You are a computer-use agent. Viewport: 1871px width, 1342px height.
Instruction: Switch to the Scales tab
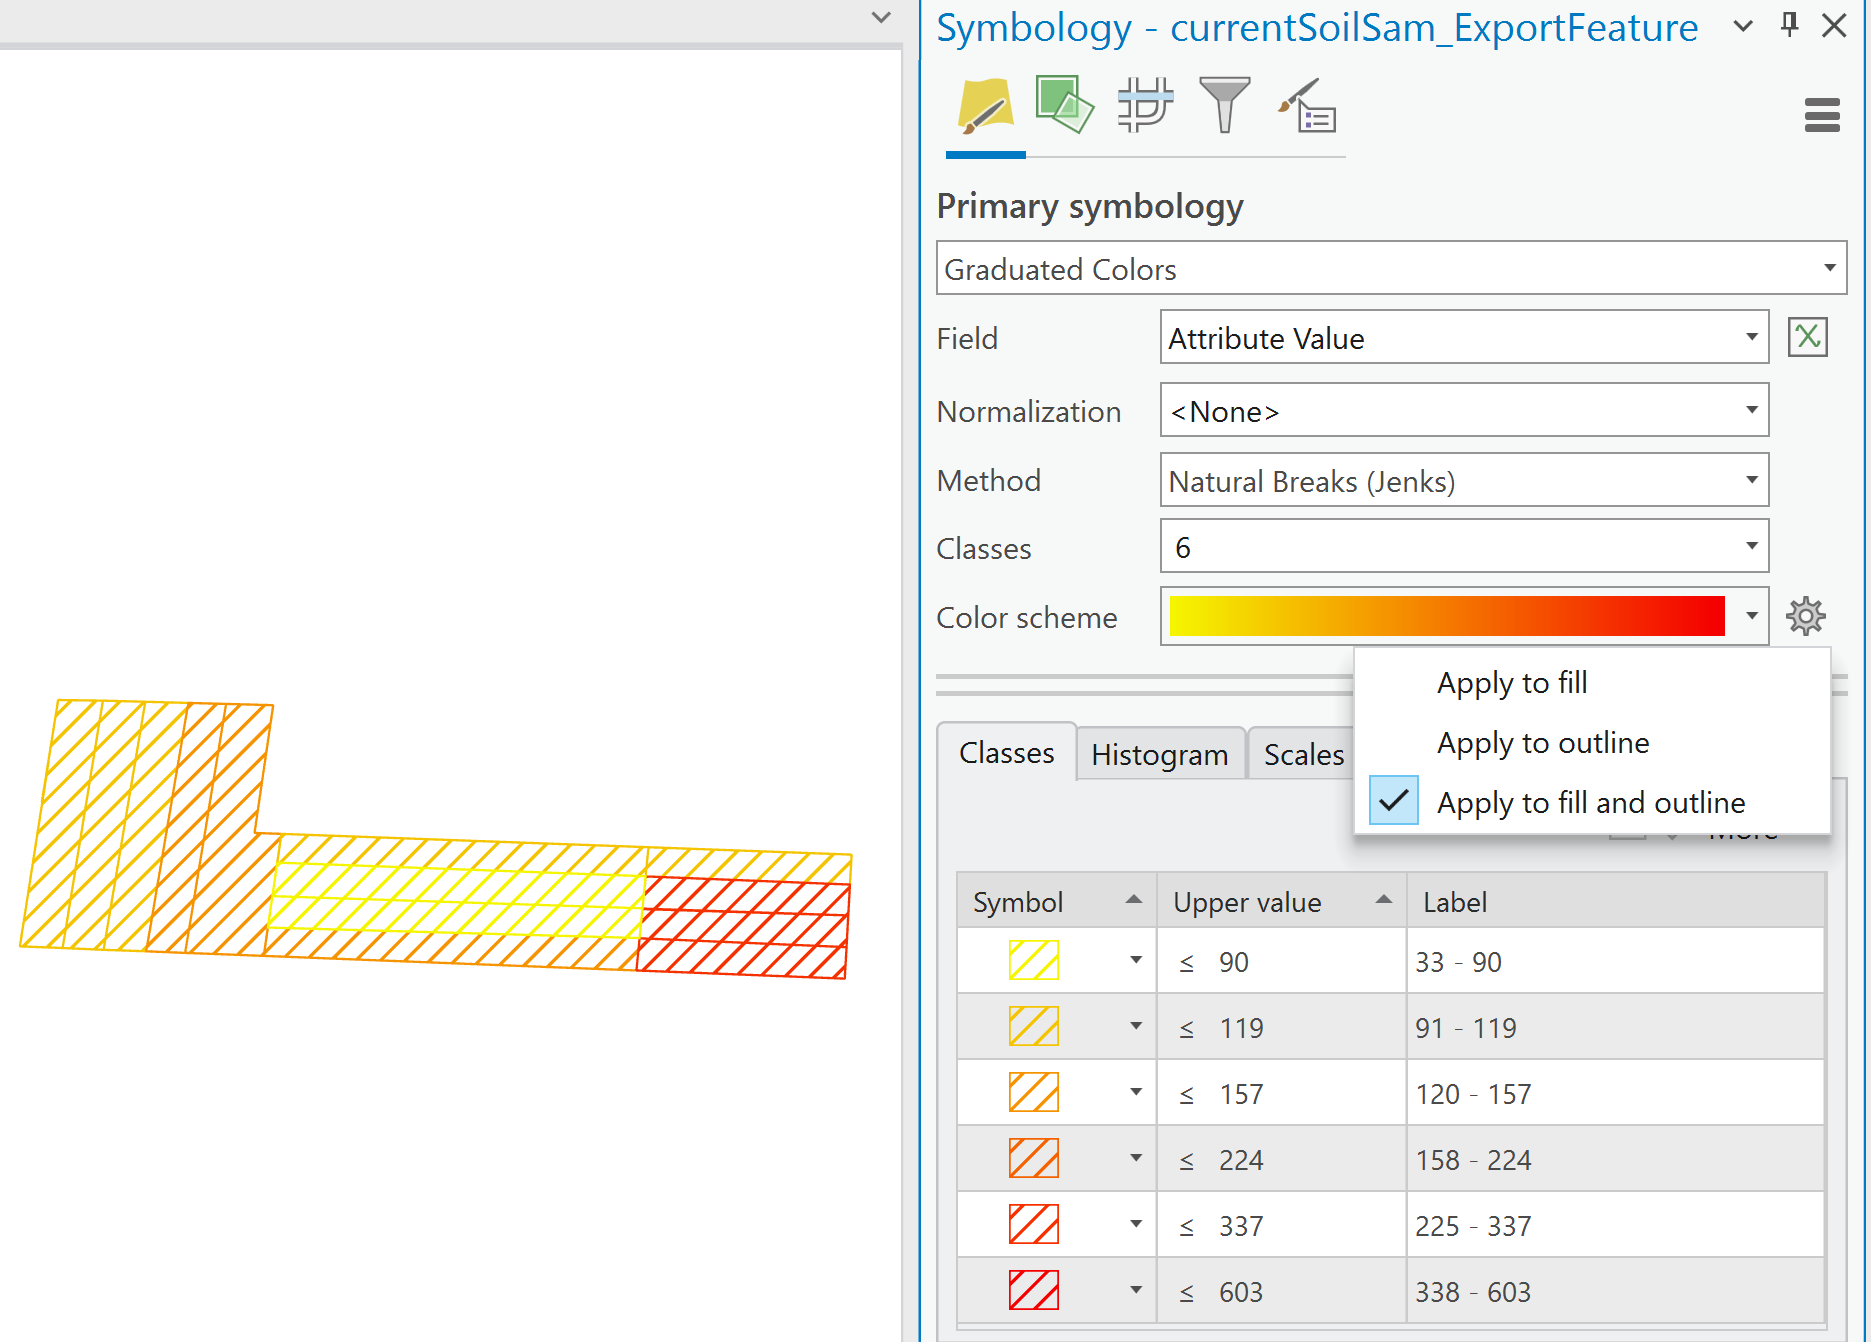[1303, 754]
